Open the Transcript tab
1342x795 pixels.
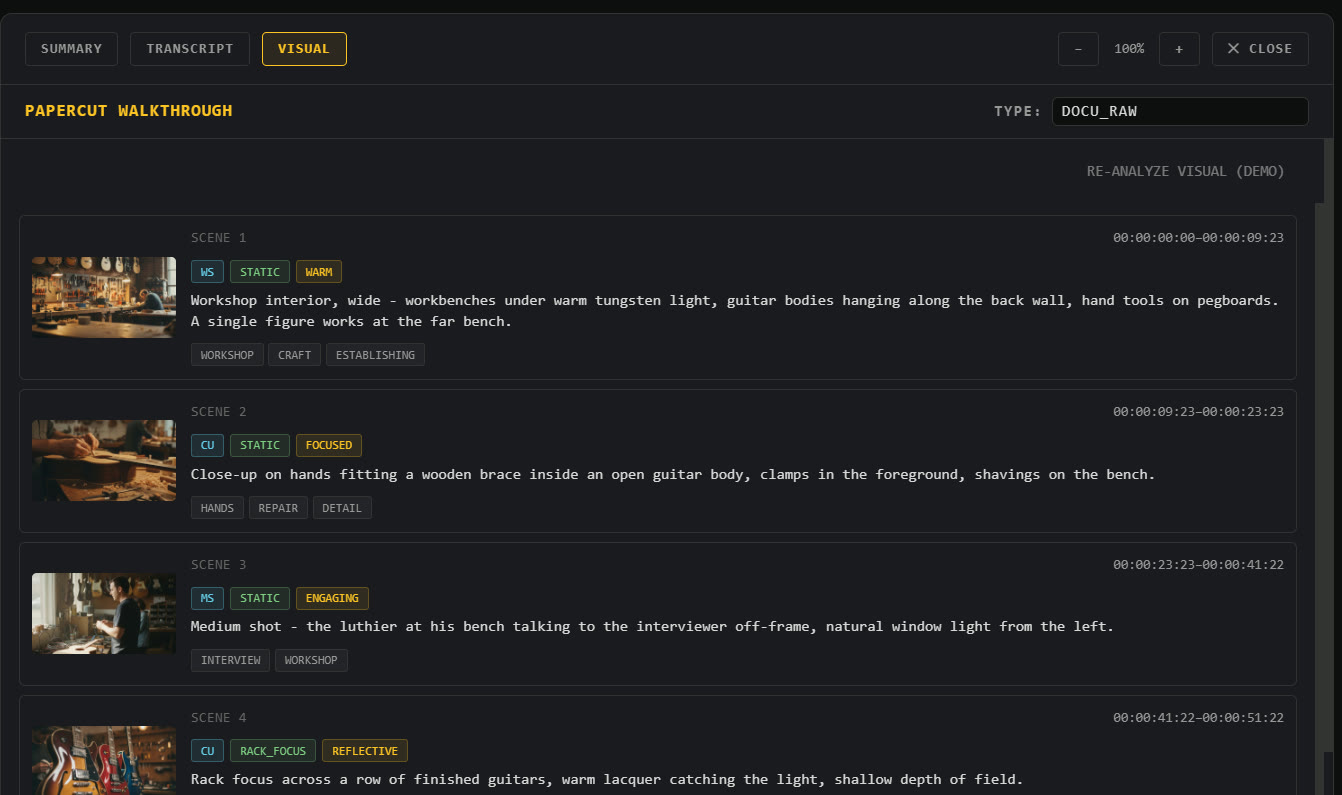pyautogui.click(x=190, y=49)
